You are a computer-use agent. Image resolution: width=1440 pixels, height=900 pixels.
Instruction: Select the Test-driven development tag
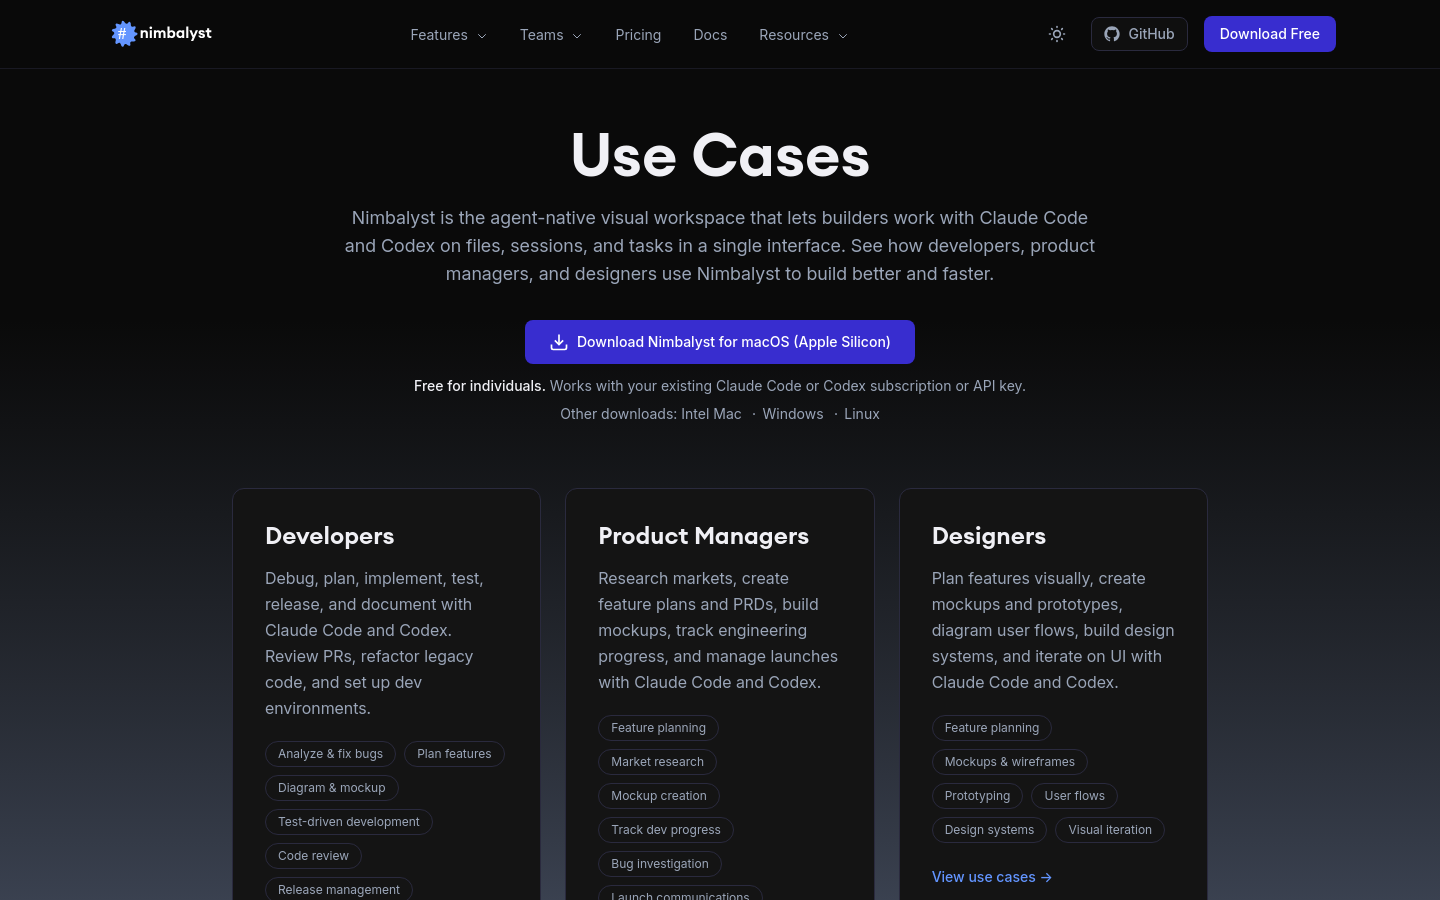(349, 822)
